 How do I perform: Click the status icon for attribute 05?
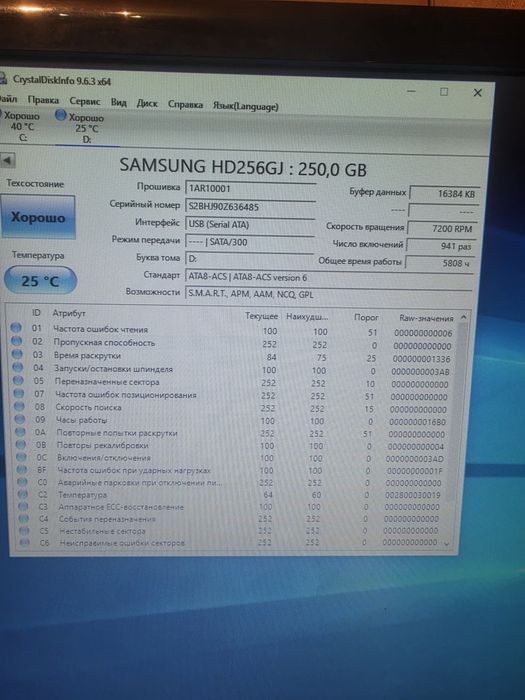[x=18, y=380]
